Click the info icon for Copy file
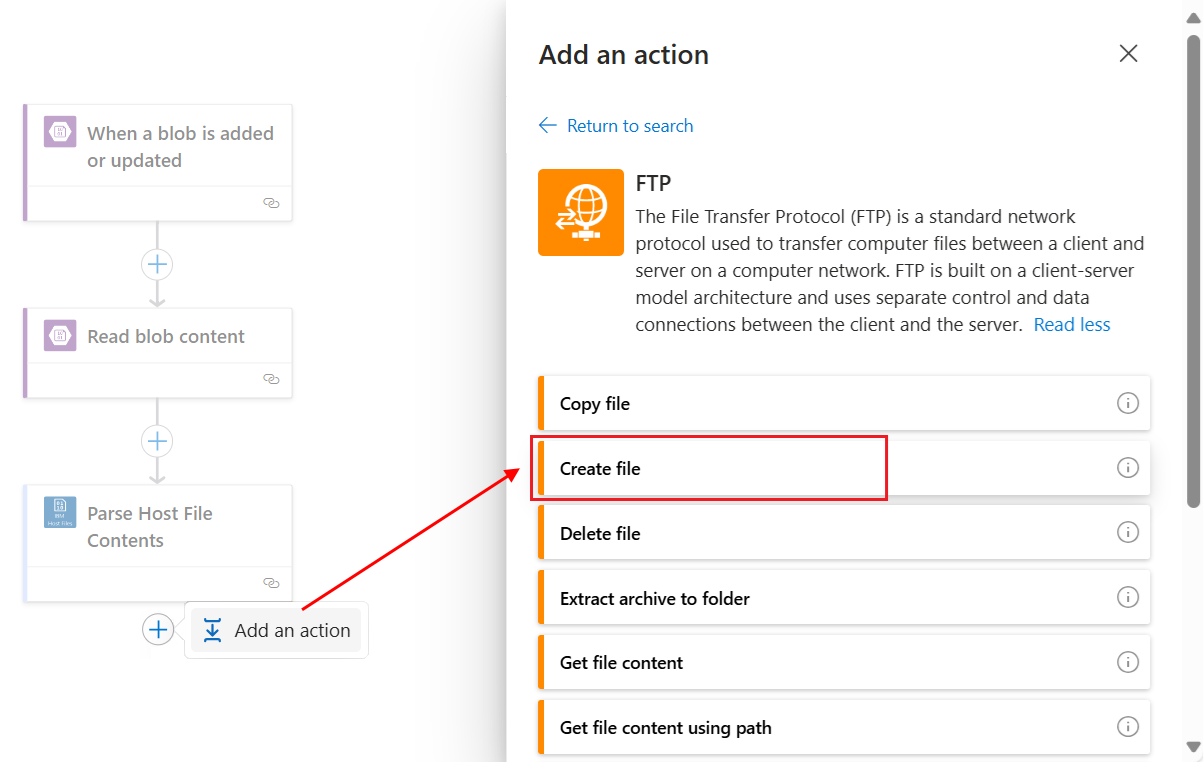The height and width of the screenshot is (762, 1204). pos(1128,403)
